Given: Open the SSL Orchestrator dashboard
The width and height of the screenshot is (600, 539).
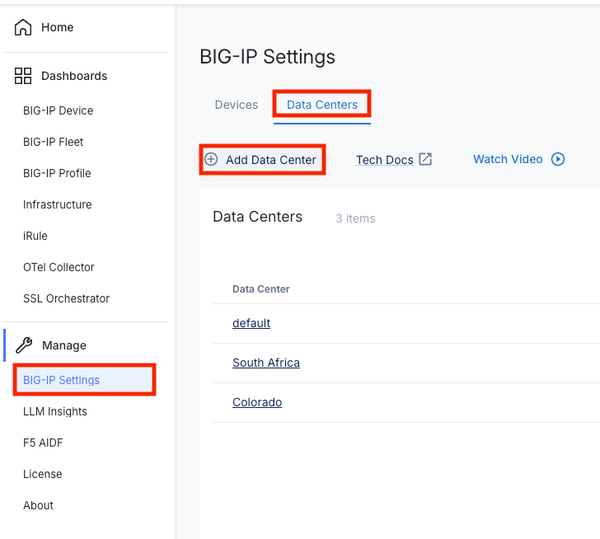Looking at the screenshot, I should click(66, 298).
